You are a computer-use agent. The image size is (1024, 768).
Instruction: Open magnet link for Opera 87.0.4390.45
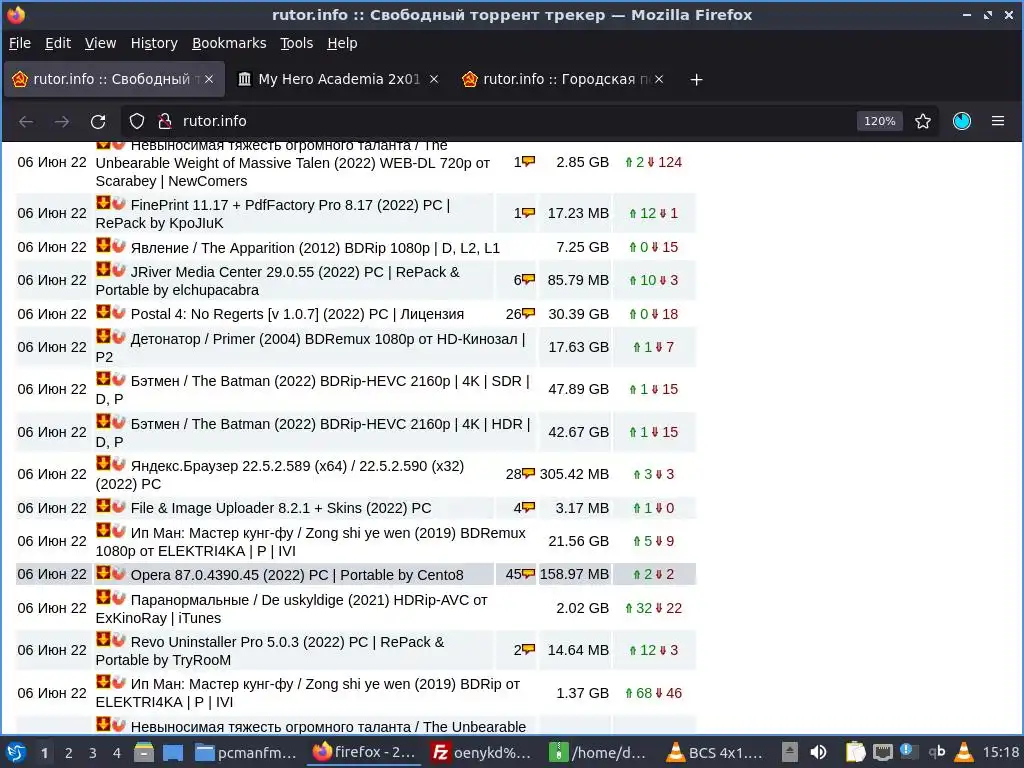(x=118, y=573)
